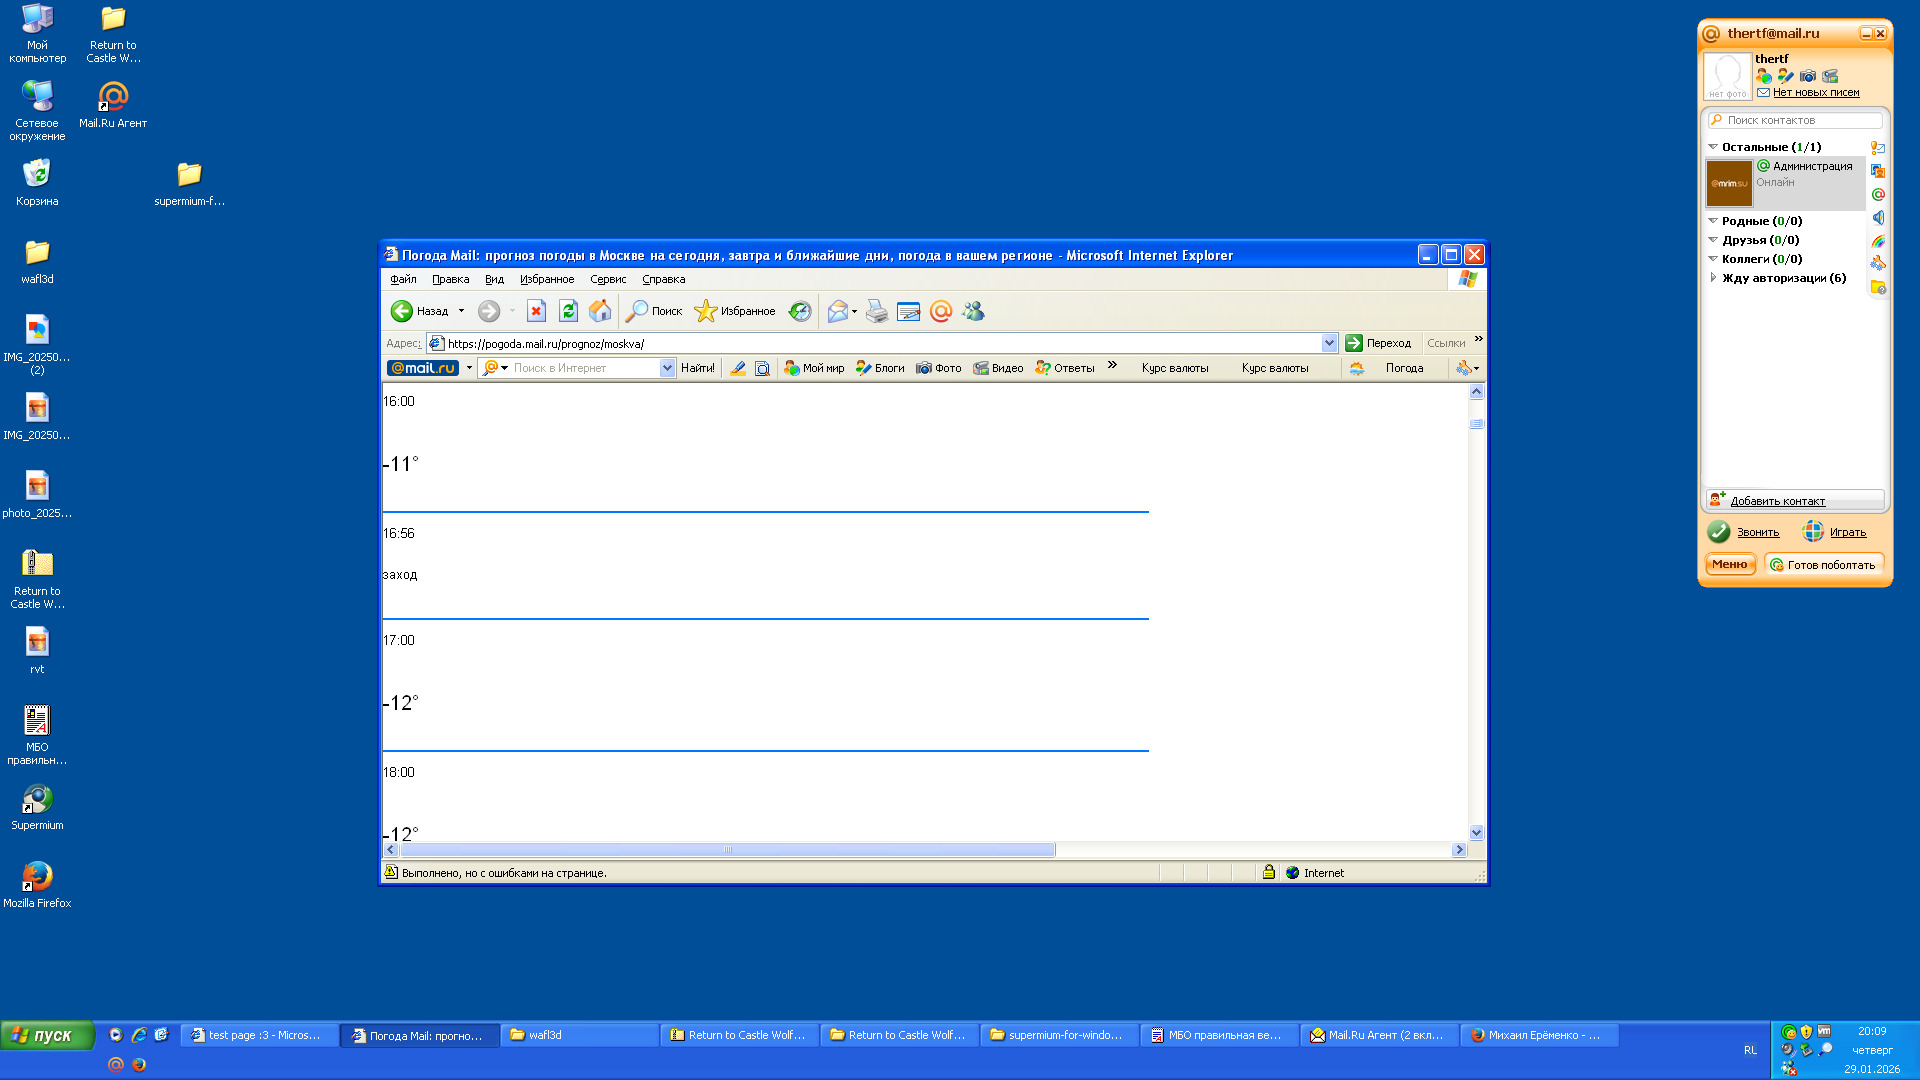Screen dimensions: 1920x1080
Task: Click the 'Добавить контакт' link
Action: point(1777,501)
